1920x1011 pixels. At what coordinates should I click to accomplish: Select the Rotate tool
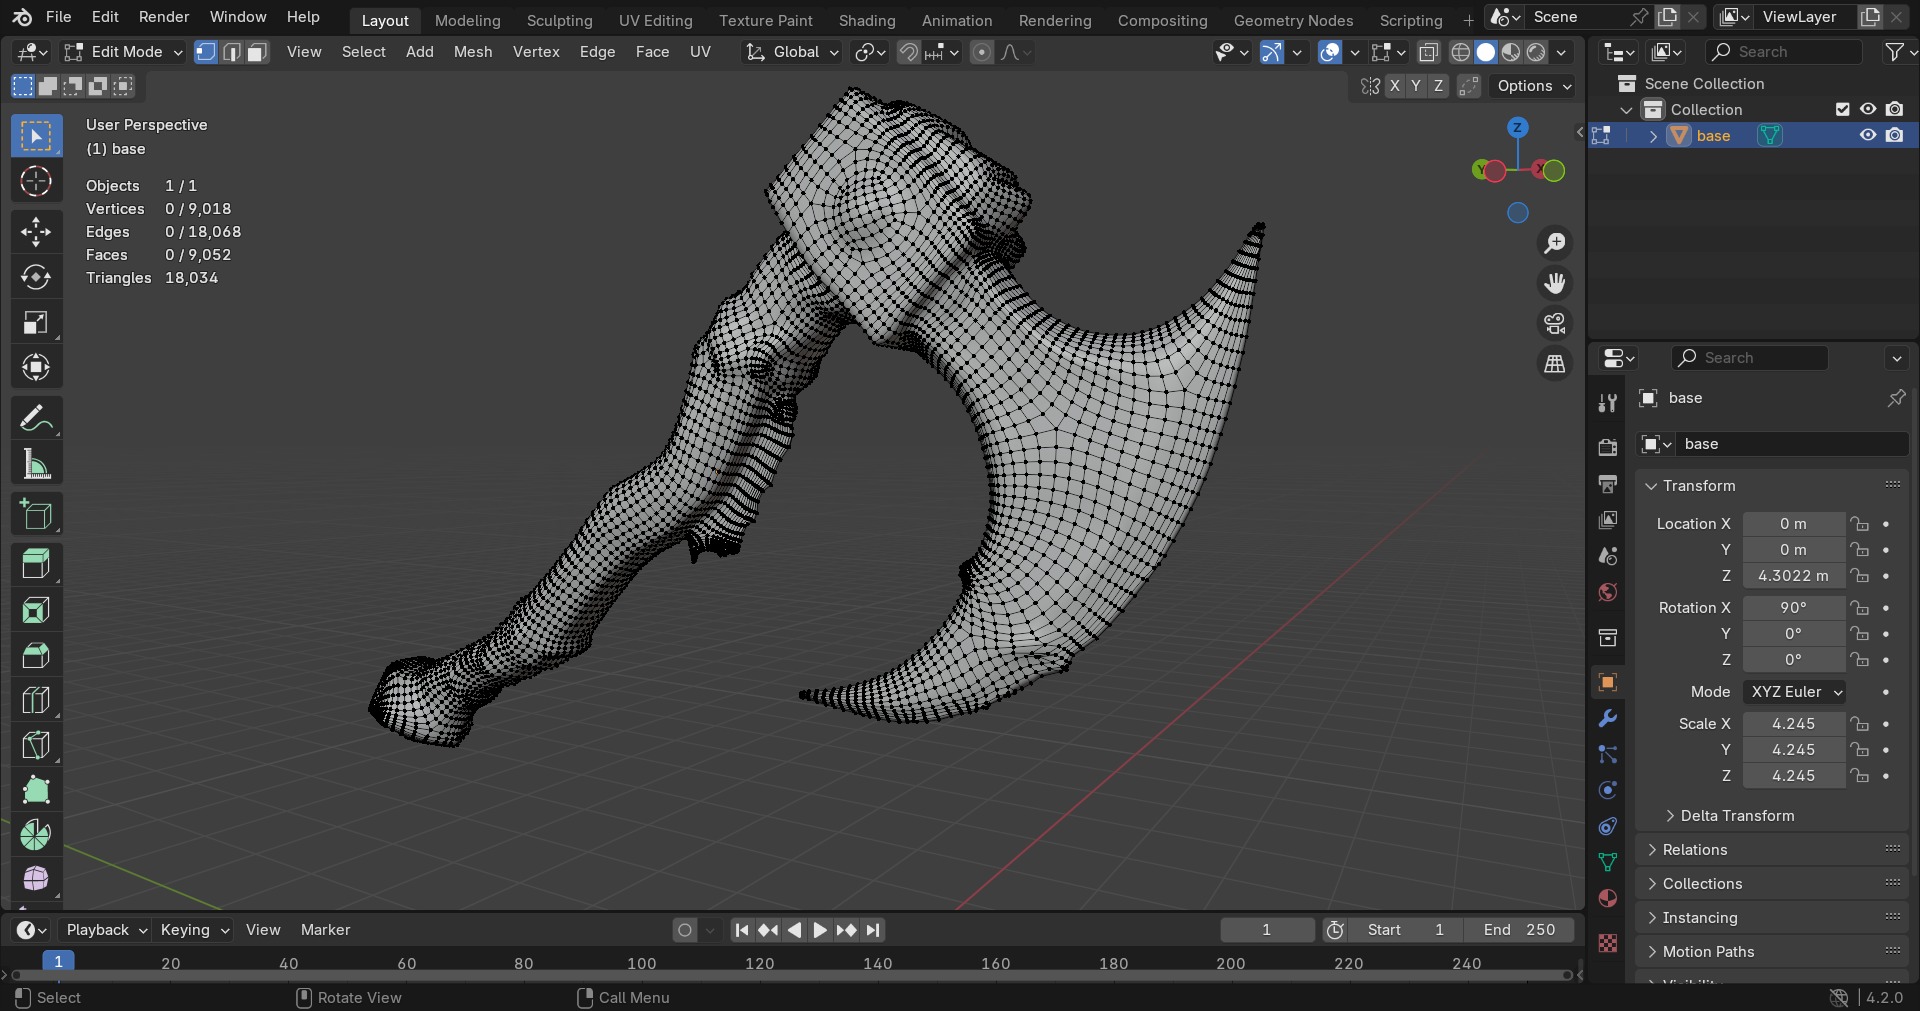(36, 277)
